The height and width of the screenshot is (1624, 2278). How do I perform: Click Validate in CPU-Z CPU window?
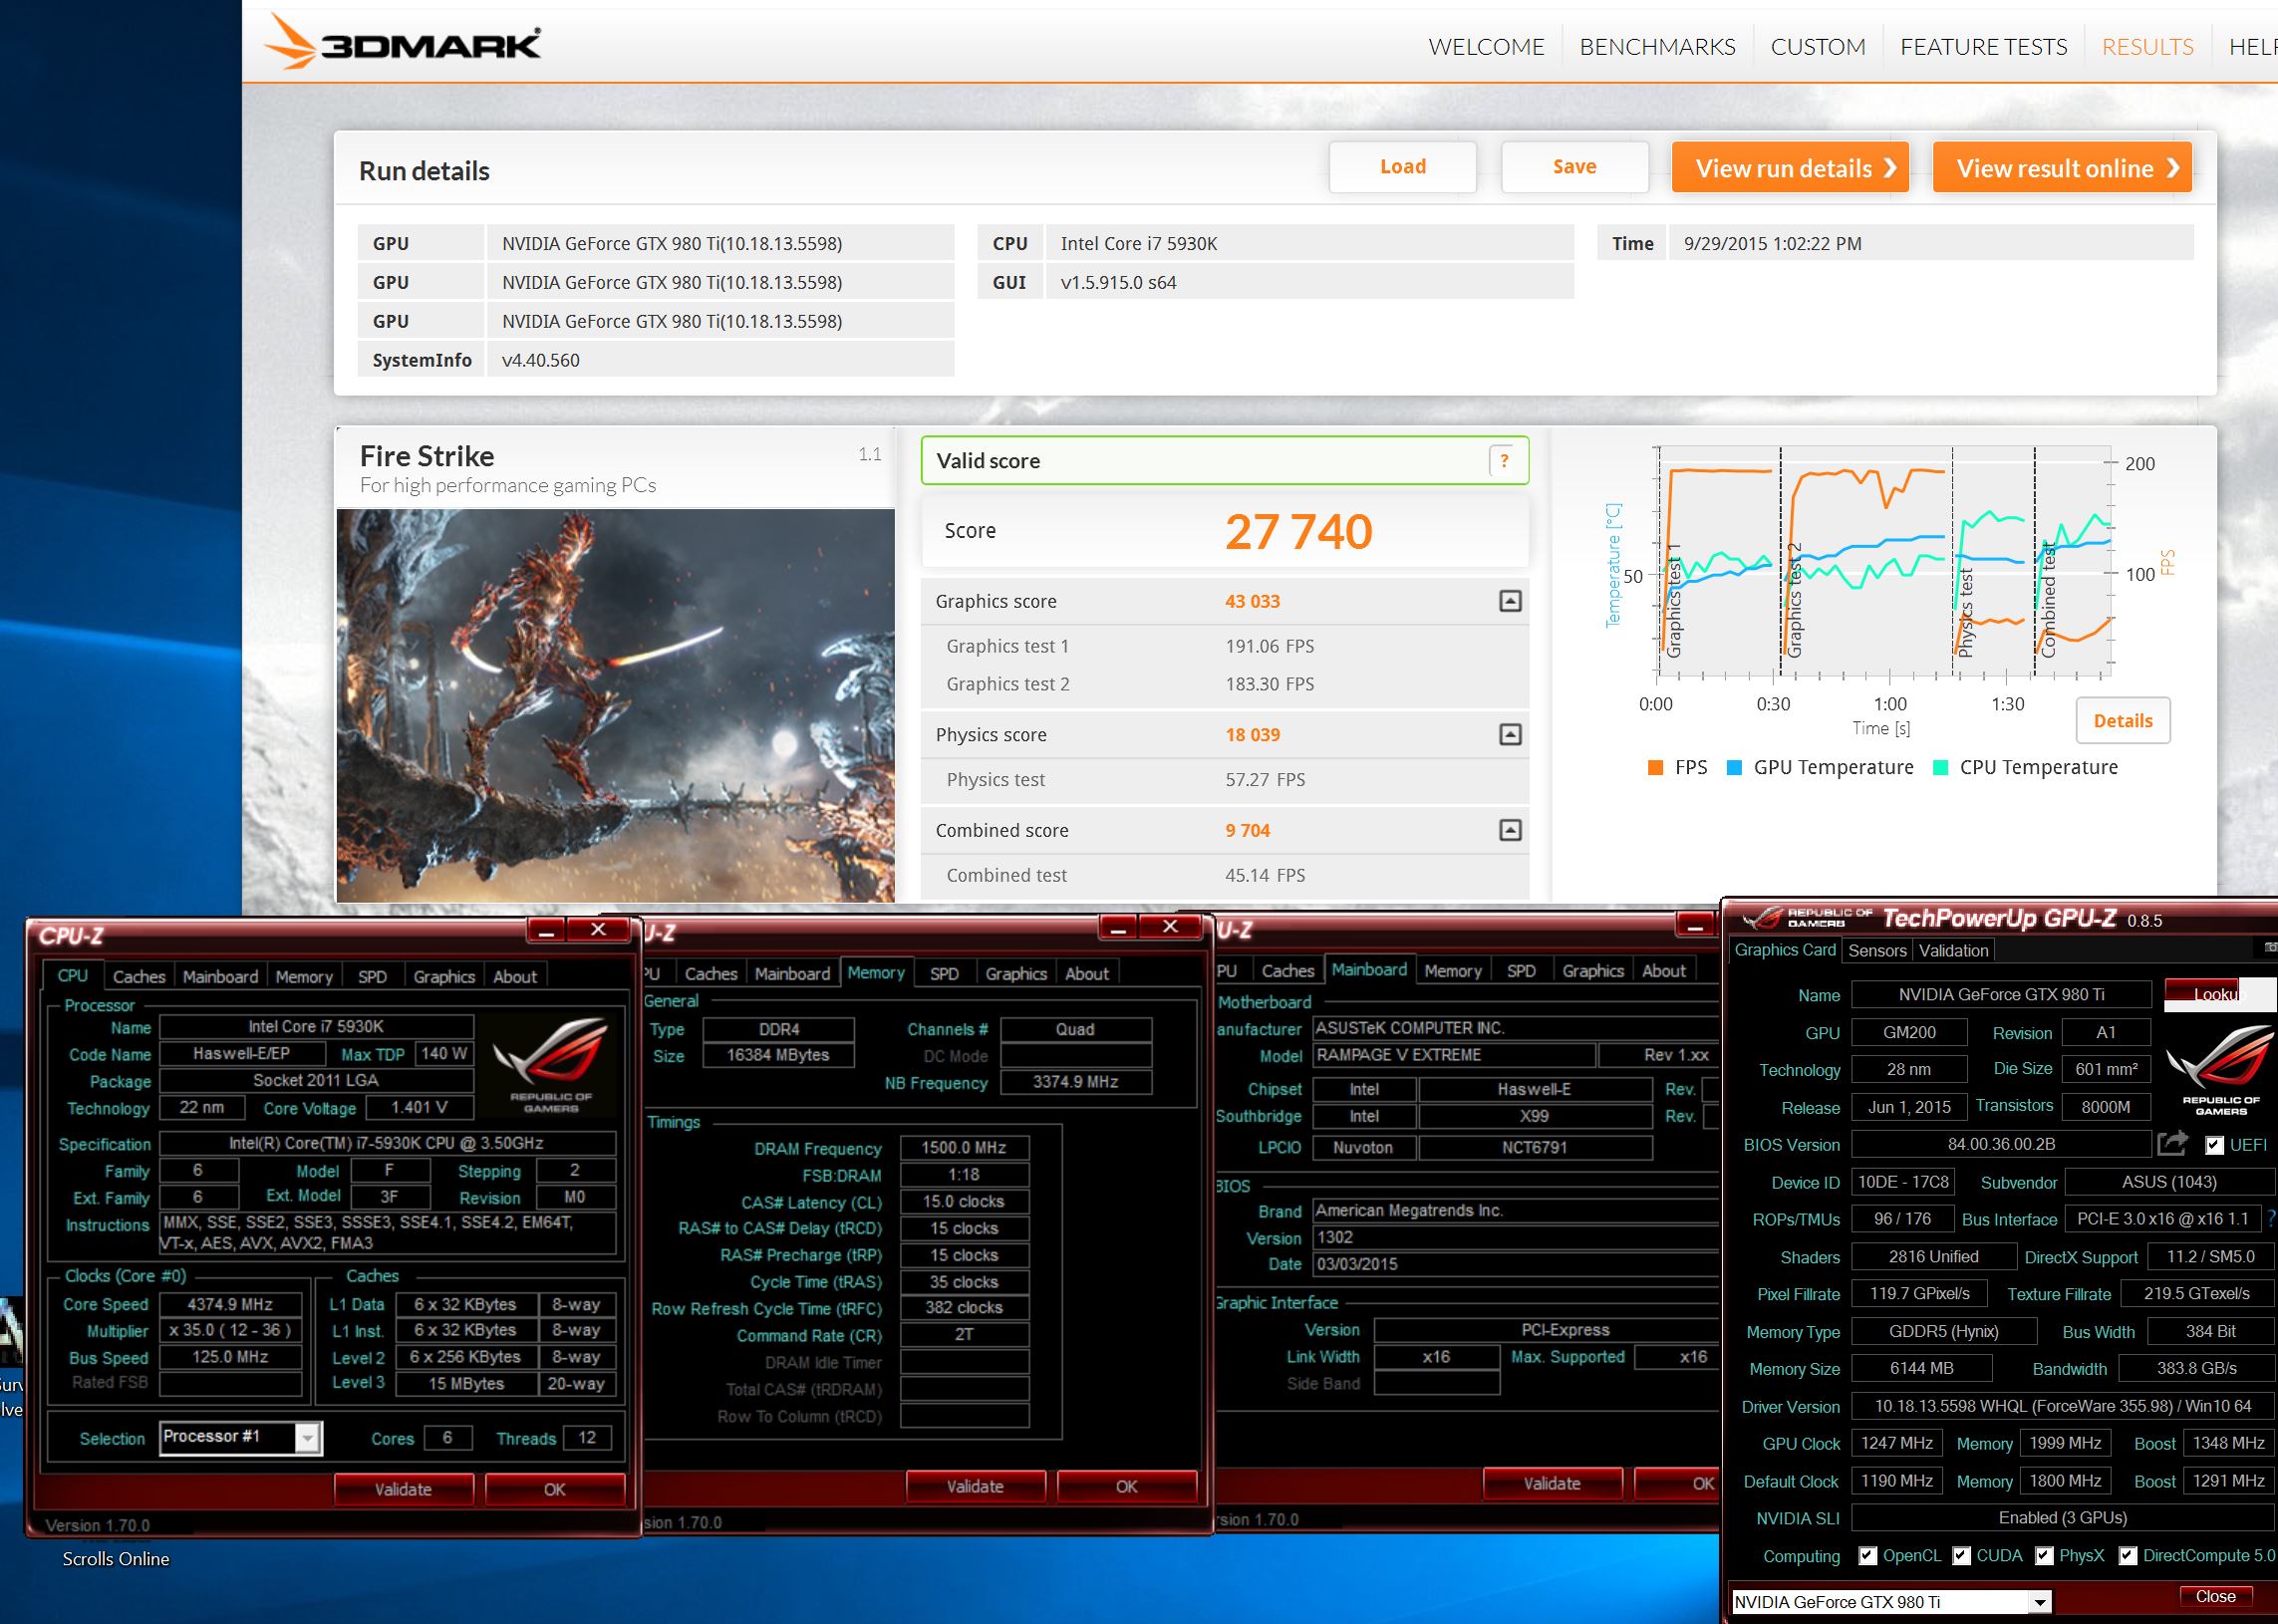pos(403,1489)
